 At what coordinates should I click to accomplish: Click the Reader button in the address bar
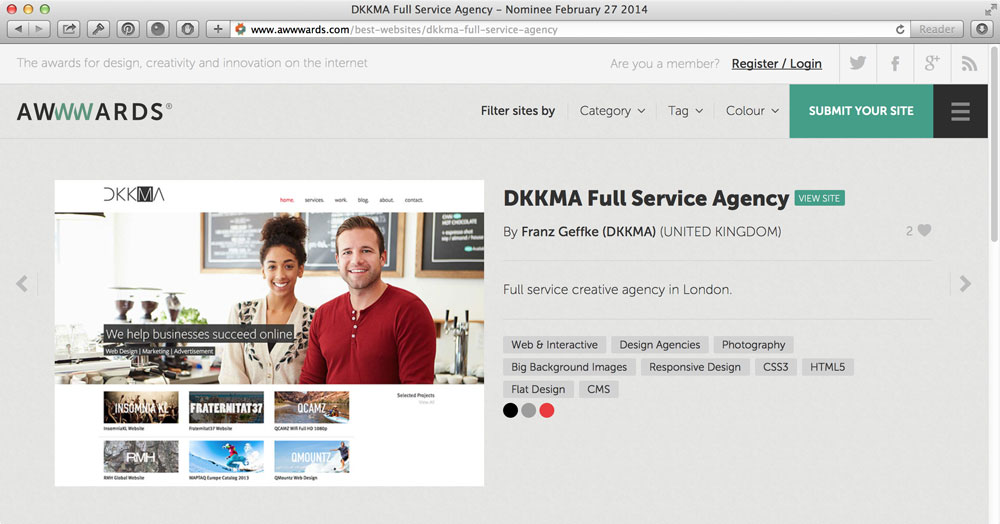937,29
